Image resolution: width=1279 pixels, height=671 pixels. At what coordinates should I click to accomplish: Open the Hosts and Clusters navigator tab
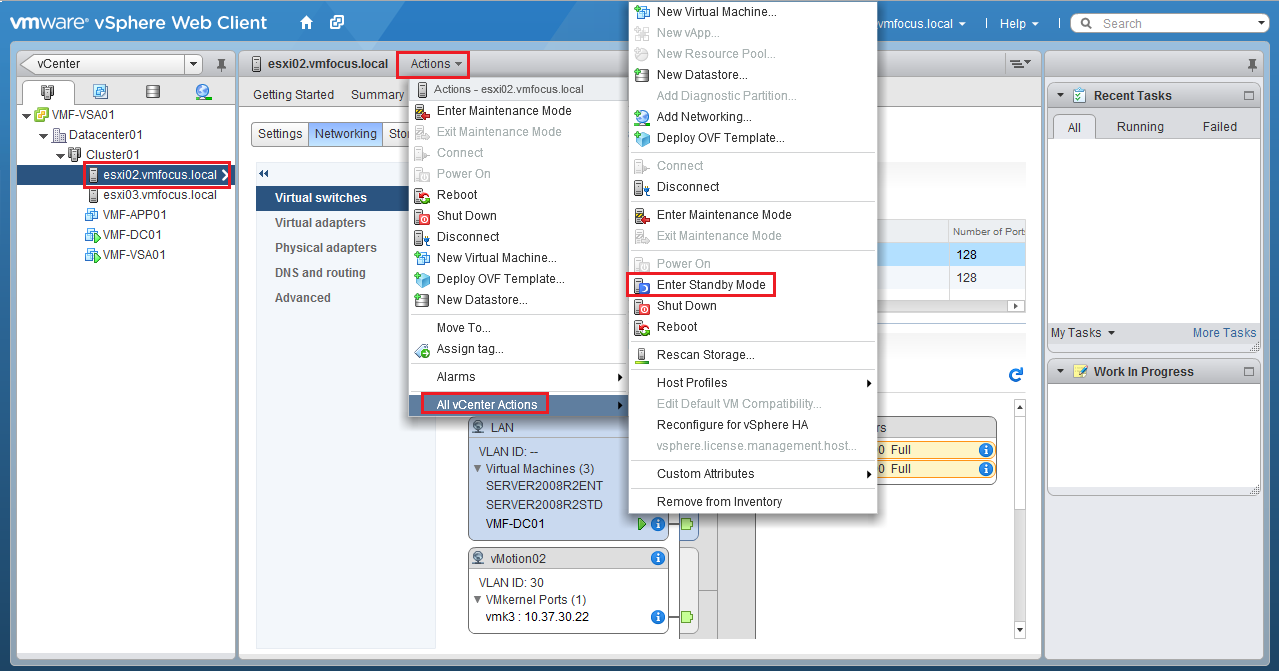click(x=47, y=92)
